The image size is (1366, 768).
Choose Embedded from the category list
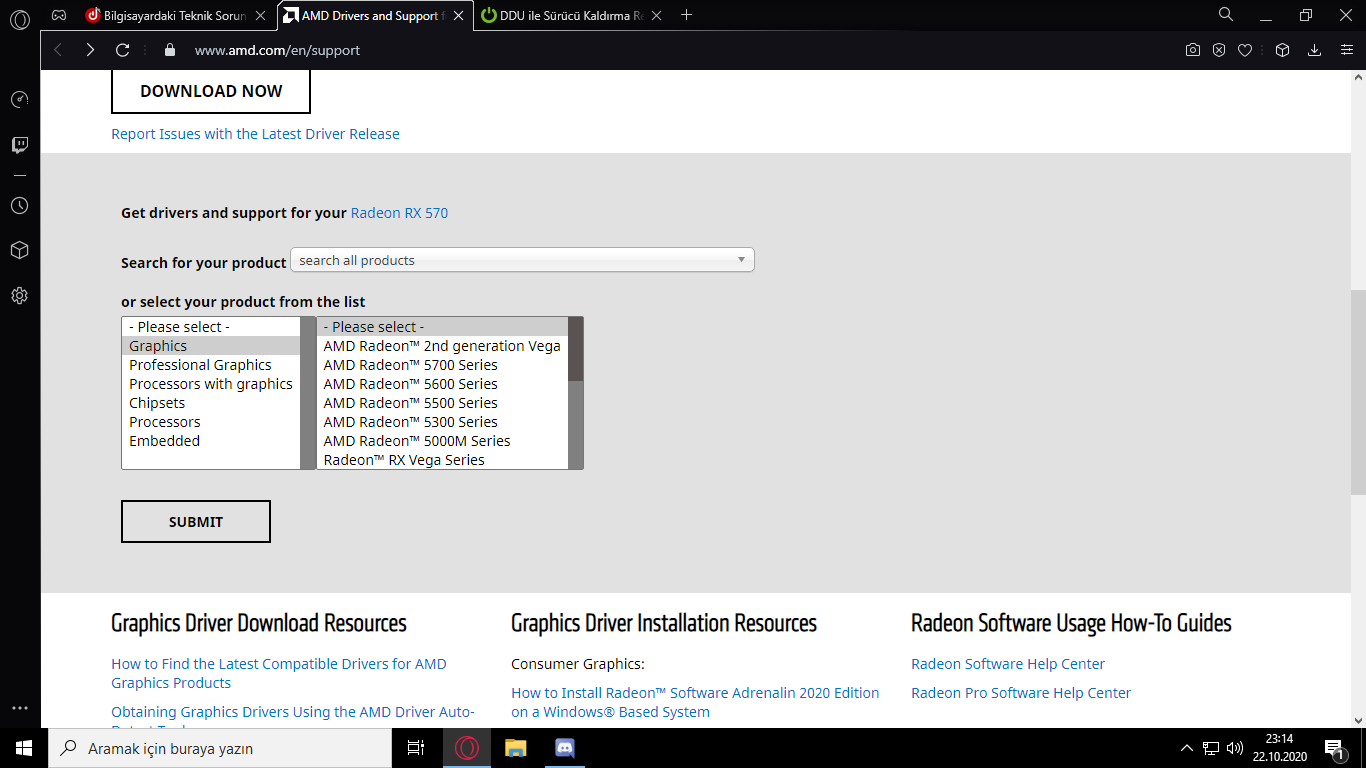[x=211, y=441]
